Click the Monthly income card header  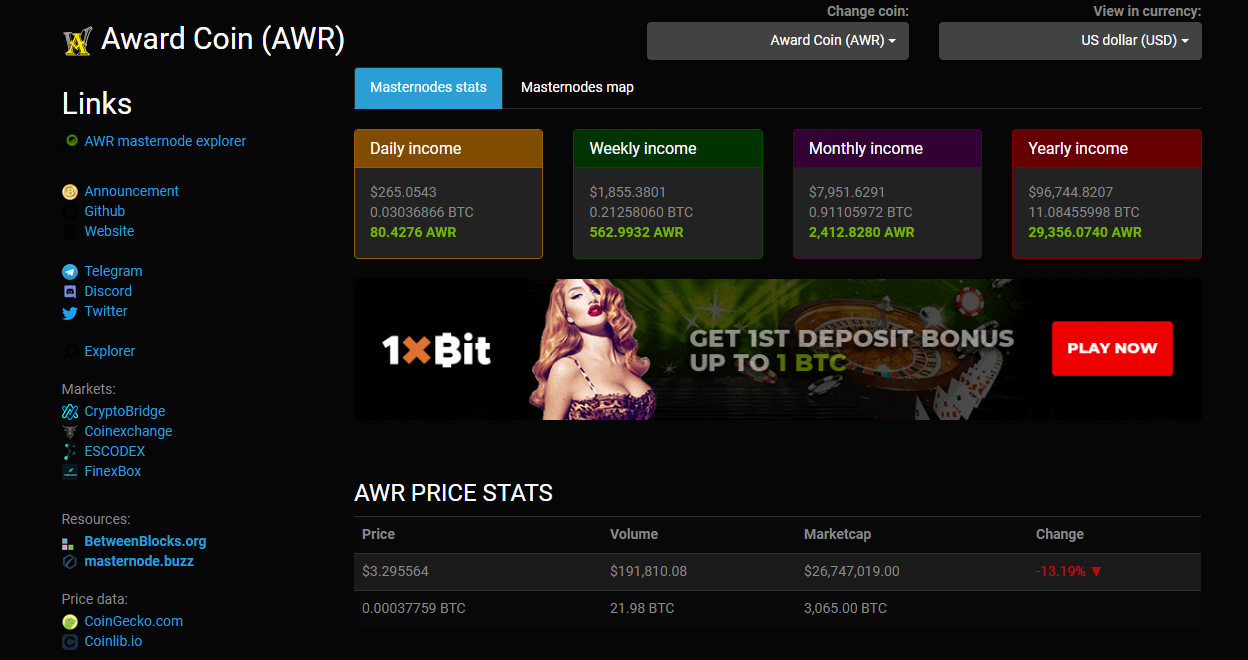[x=887, y=148]
